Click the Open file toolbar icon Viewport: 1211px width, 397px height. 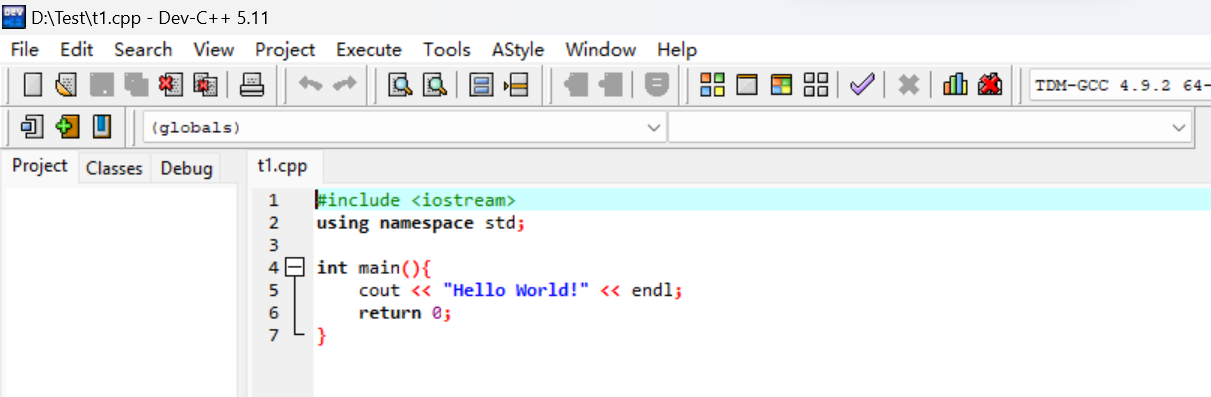[65, 85]
